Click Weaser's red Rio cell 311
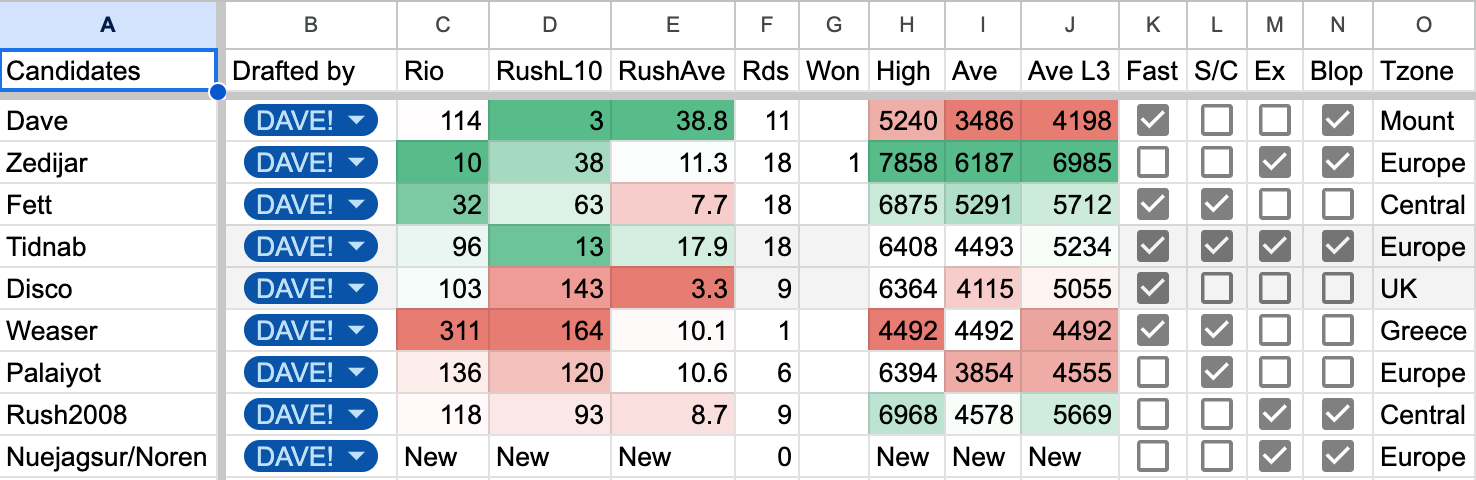 tap(443, 331)
